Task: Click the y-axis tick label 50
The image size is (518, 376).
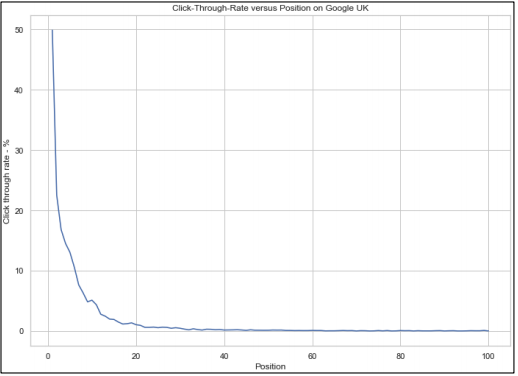Action: 19,30
